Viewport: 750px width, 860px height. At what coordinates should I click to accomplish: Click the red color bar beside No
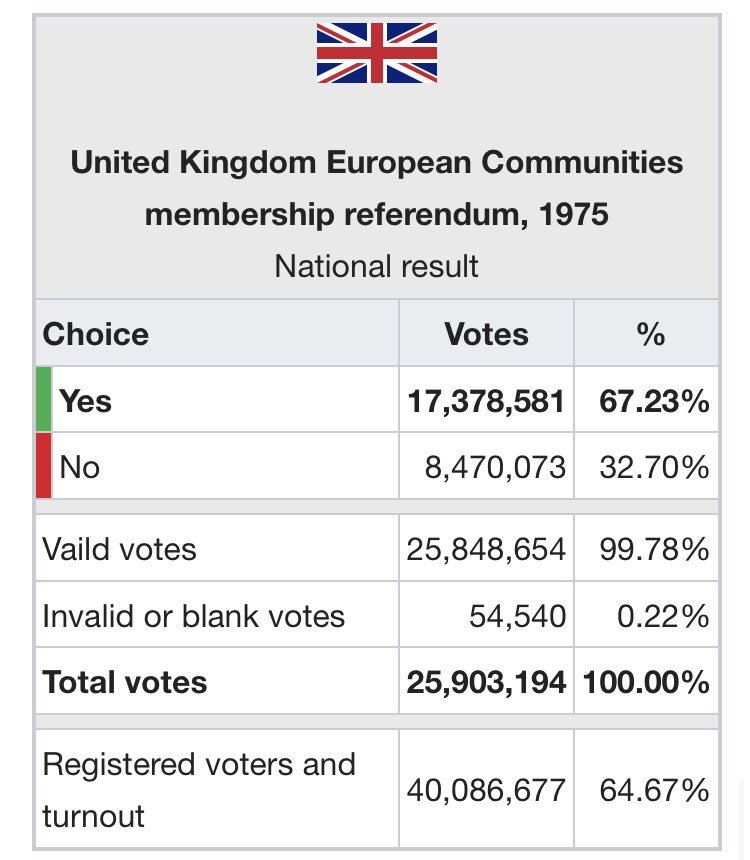coord(43,466)
